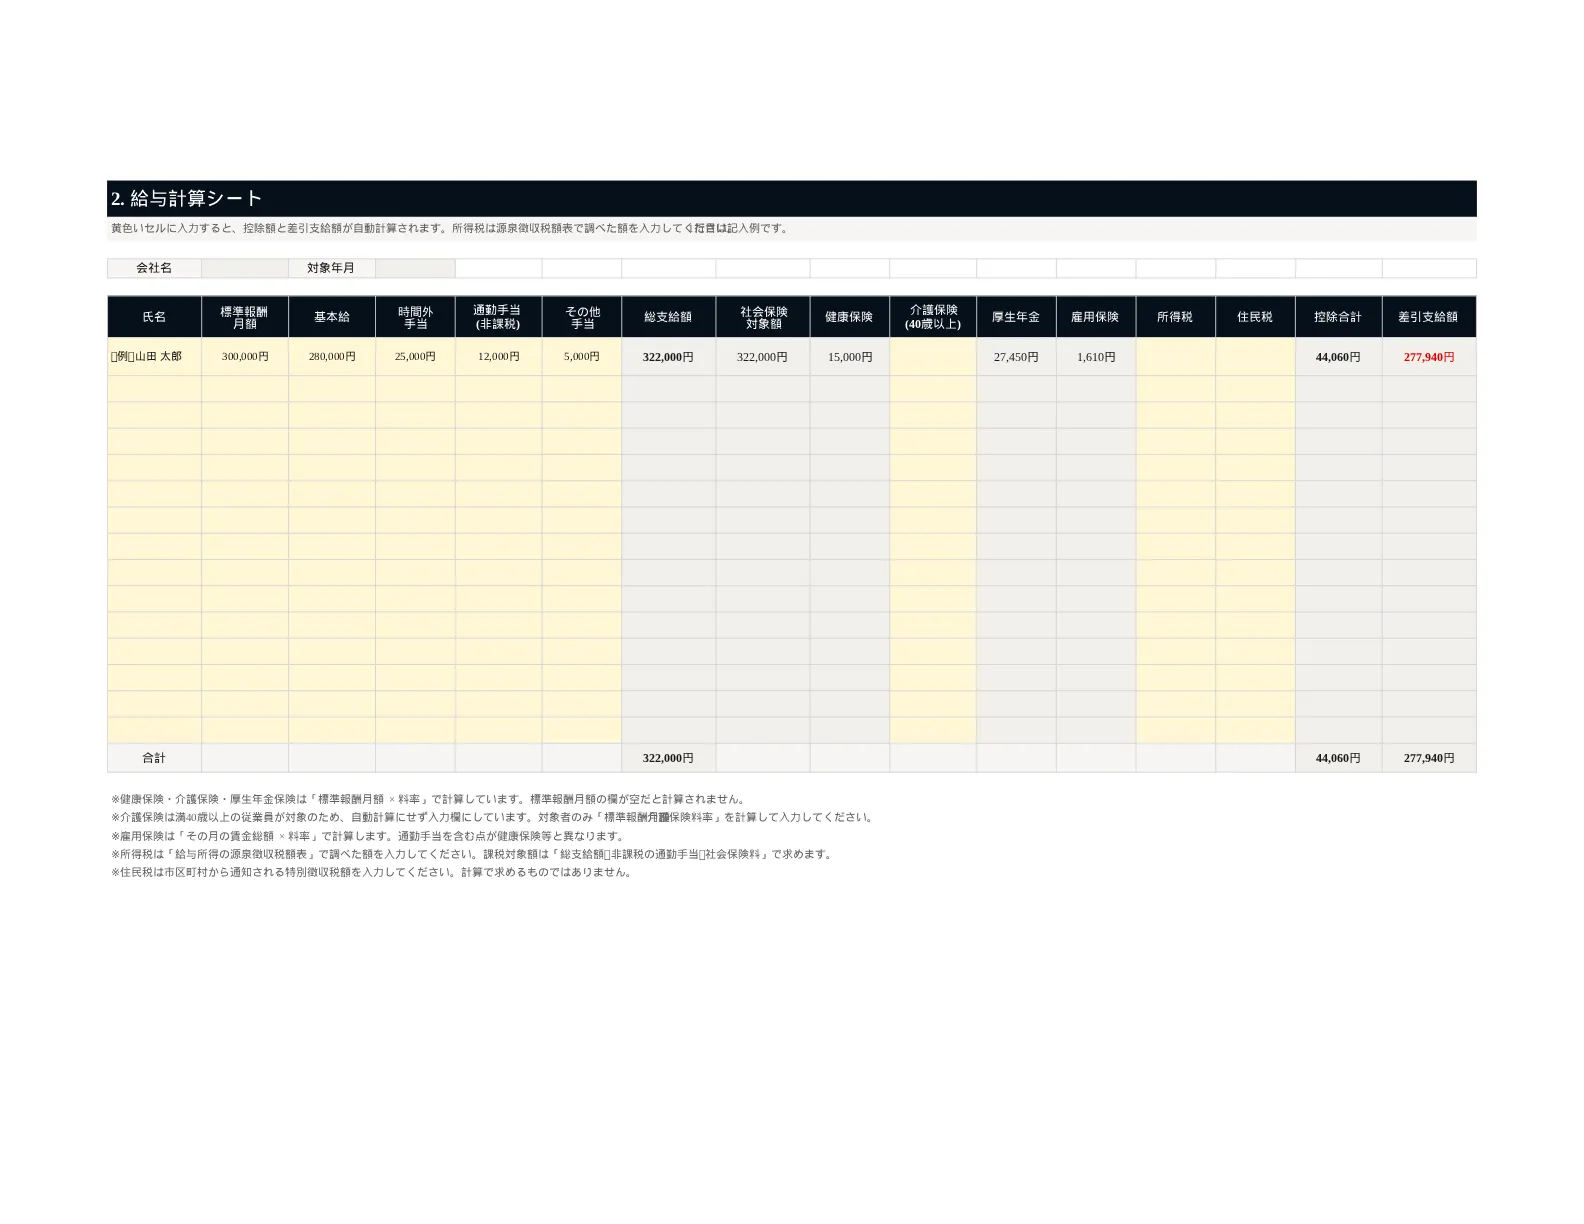This screenshot has width=1584, height=1224.
Task: Click the 322,000円 total in the 合計 row
Action: [668, 758]
